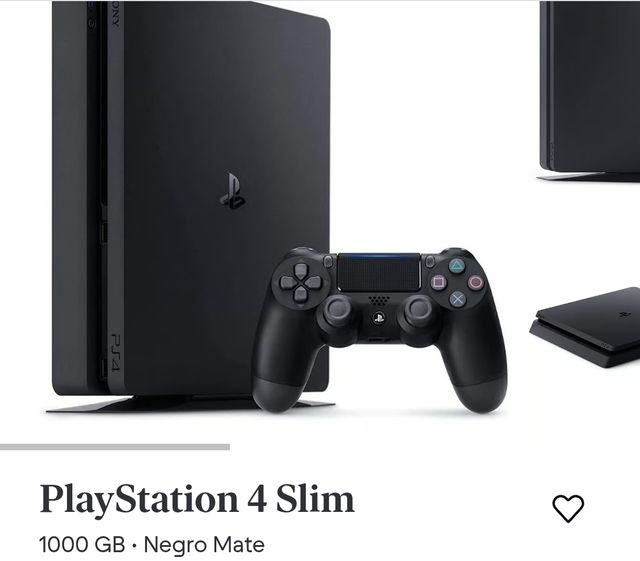
Task: Click the PS home button on the controller
Action: tap(378, 318)
